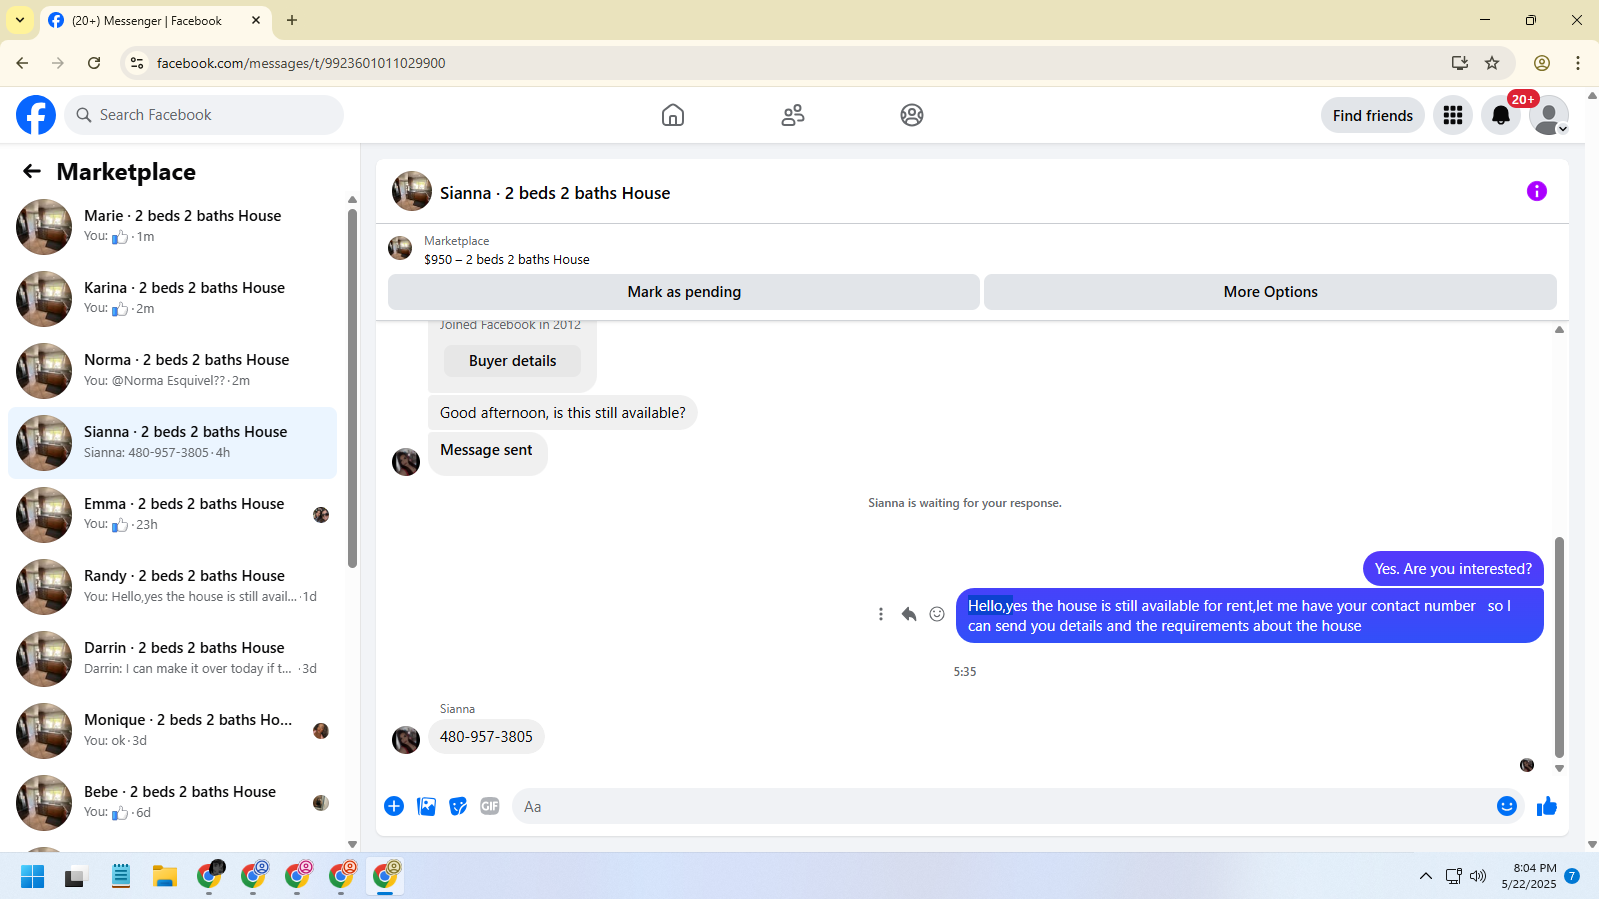
Task: Open Darrin's conversation
Action: (x=173, y=659)
